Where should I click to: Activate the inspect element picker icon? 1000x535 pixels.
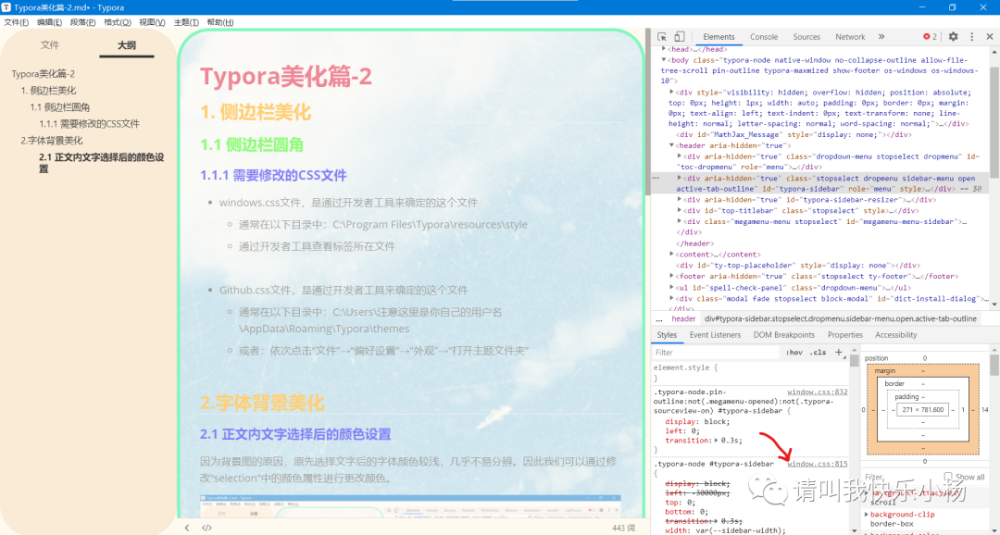[662, 37]
